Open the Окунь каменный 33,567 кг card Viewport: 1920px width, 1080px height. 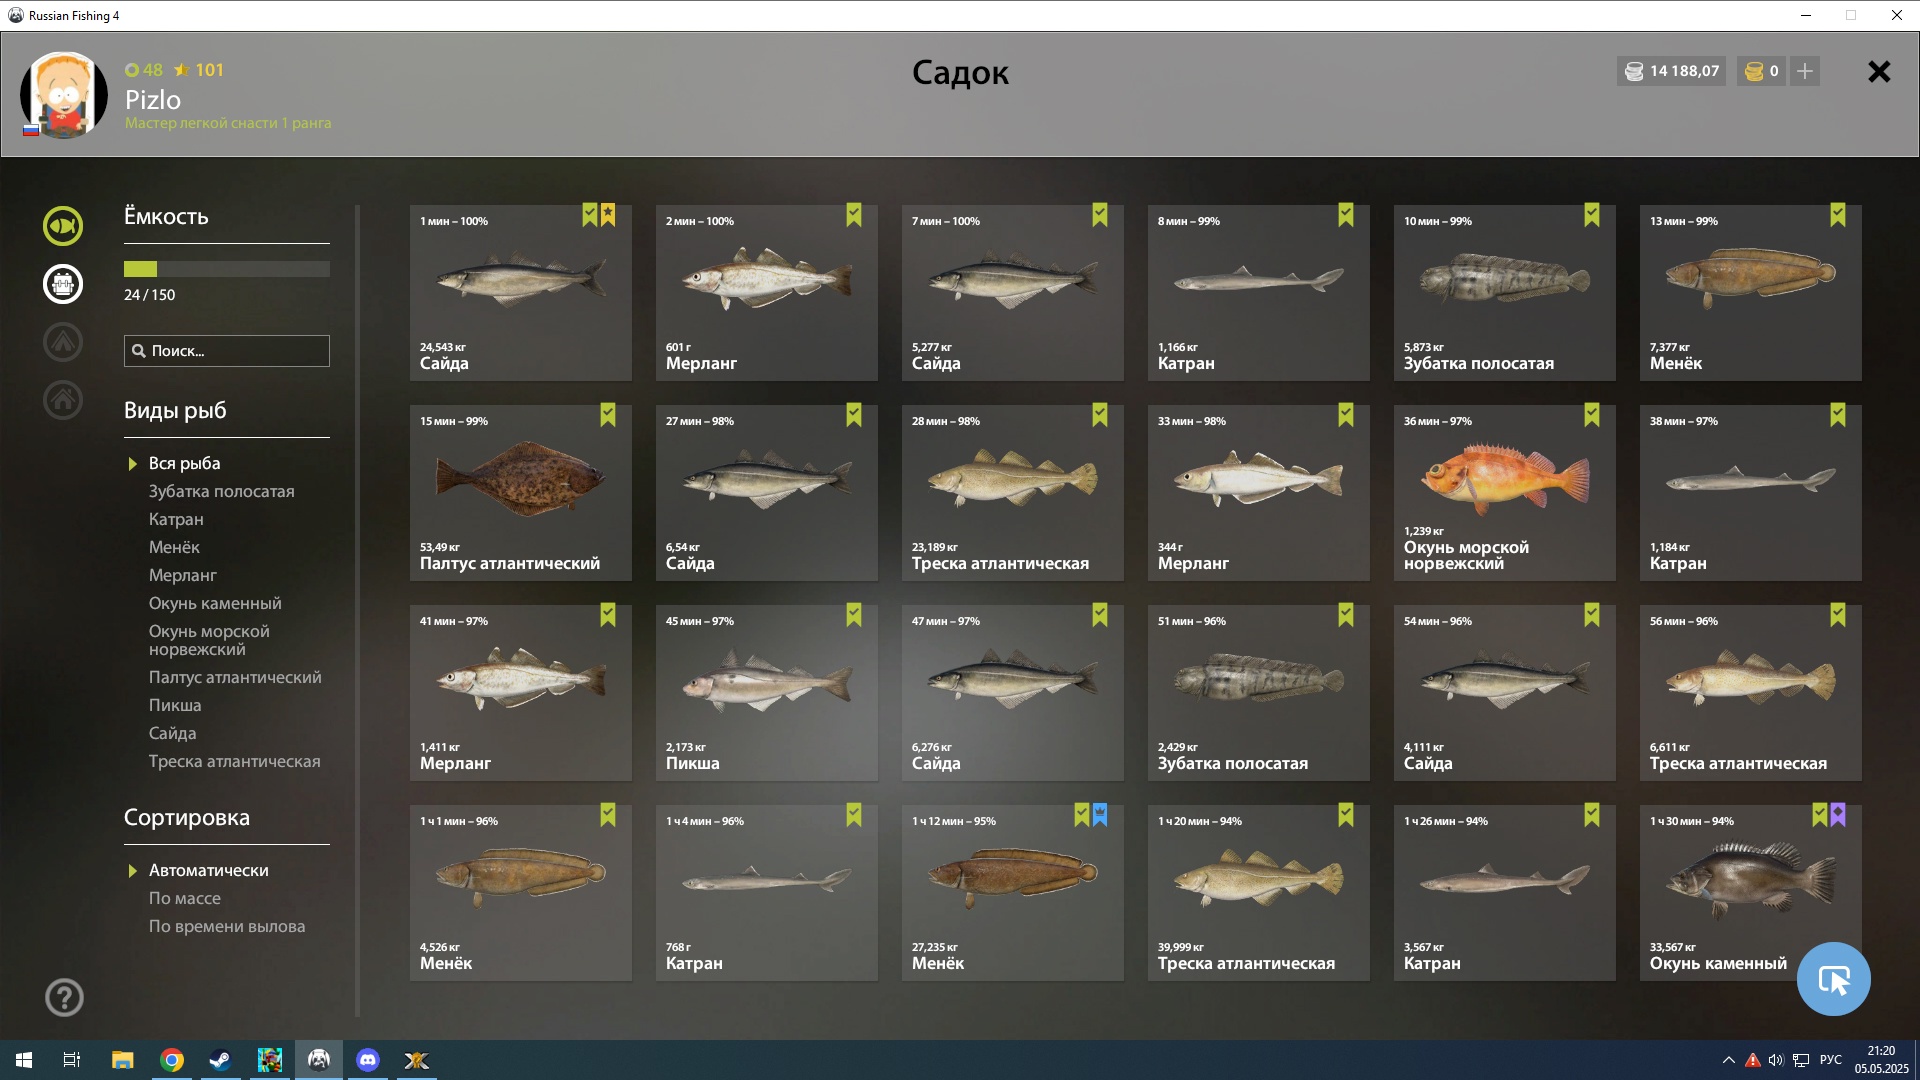[x=1751, y=893]
